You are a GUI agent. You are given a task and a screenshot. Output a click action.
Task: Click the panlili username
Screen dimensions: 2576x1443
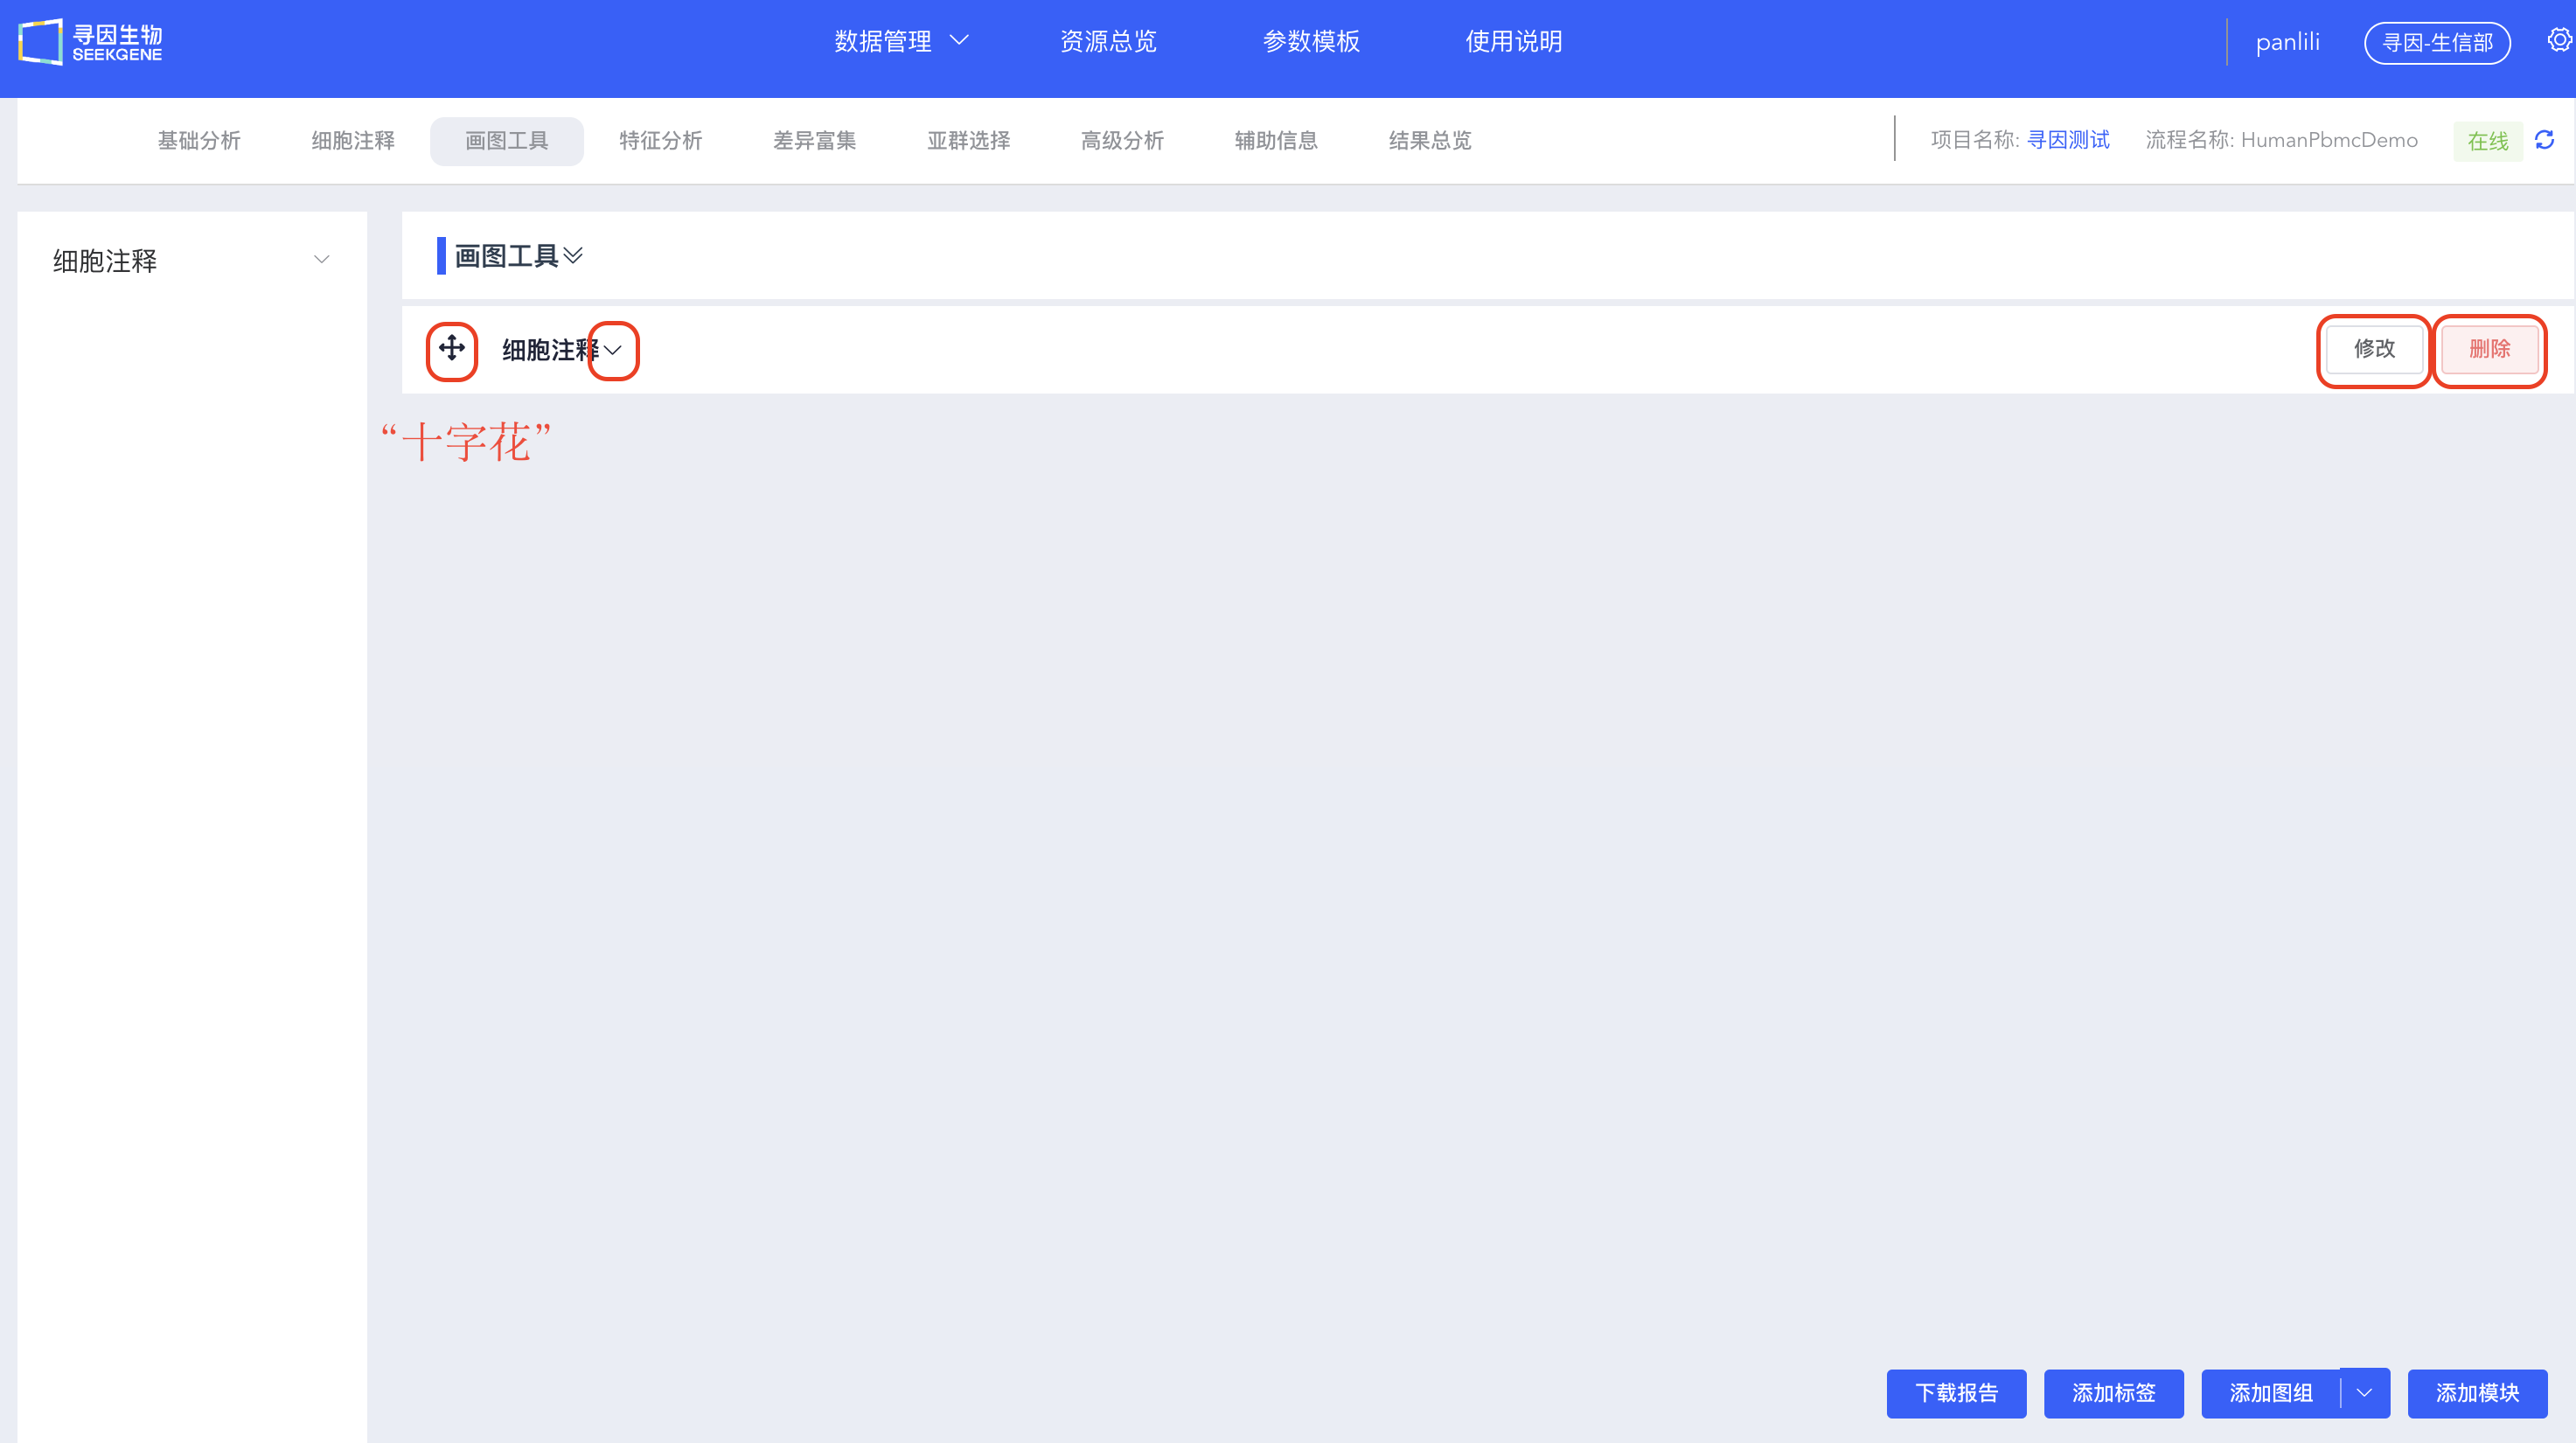coord(2288,42)
